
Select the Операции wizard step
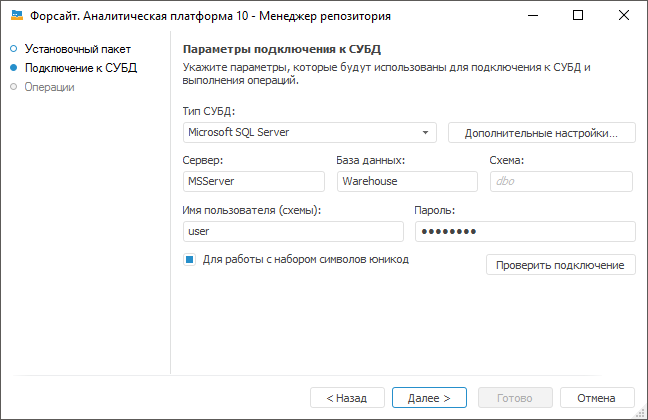50,87
